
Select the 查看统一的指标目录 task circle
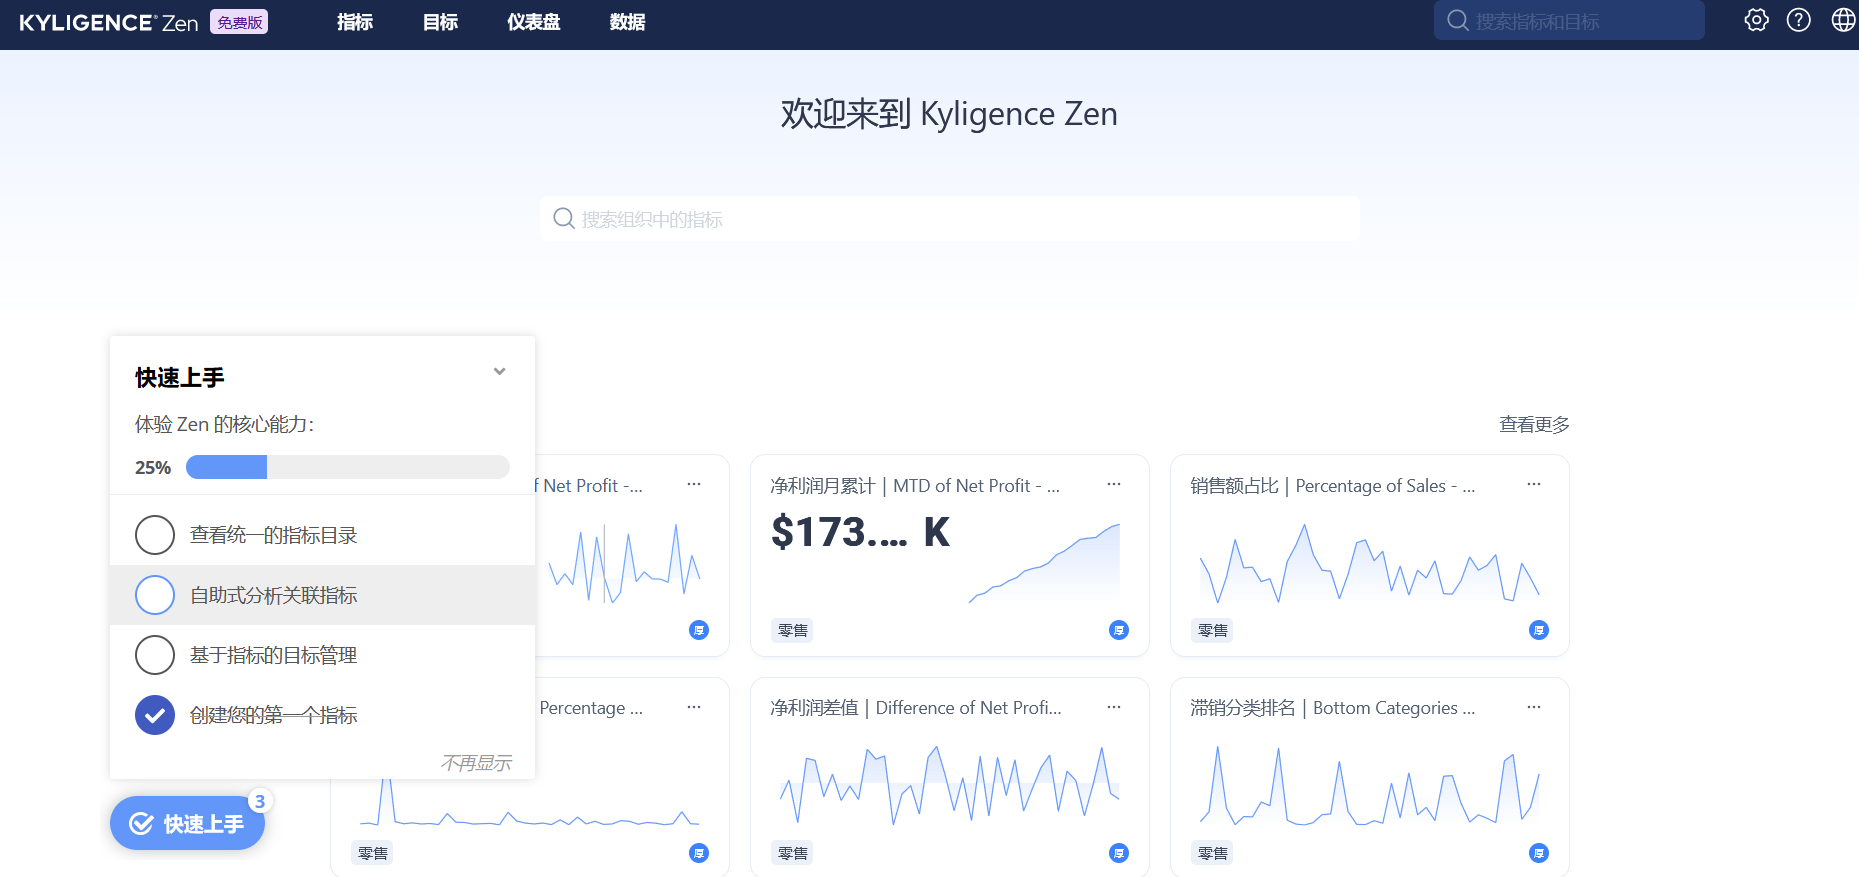(155, 535)
